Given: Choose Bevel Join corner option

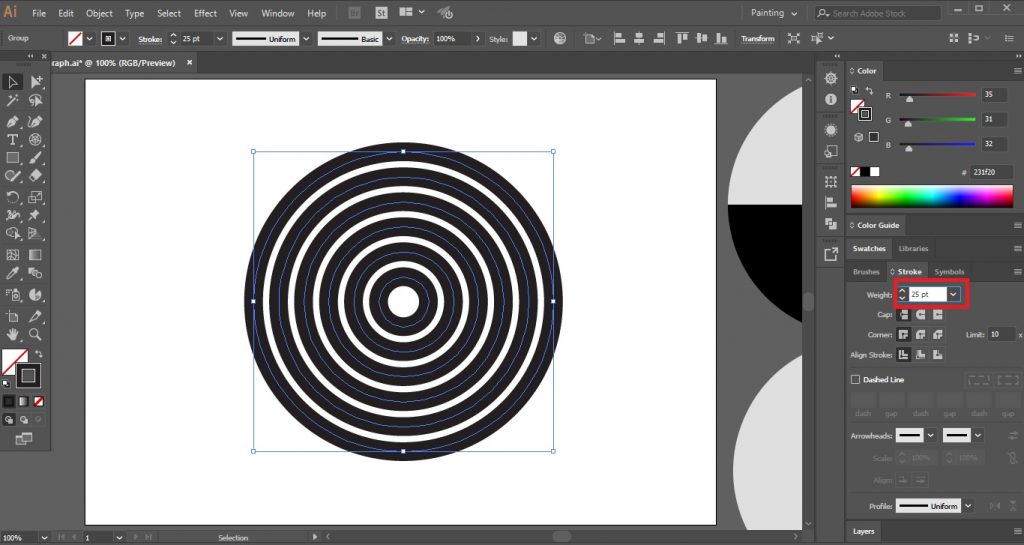Looking at the screenshot, I should pyautogui.click(x=938, y=335).
